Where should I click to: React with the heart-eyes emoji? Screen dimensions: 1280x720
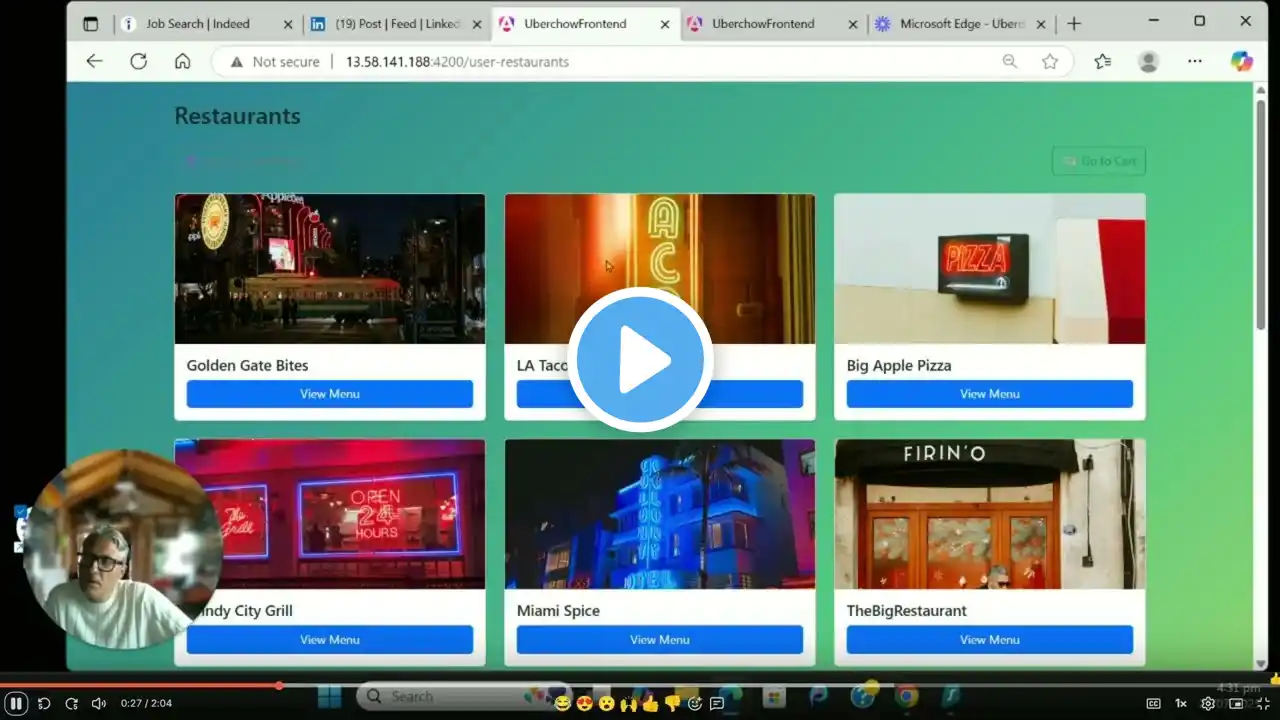pos(585,703)
